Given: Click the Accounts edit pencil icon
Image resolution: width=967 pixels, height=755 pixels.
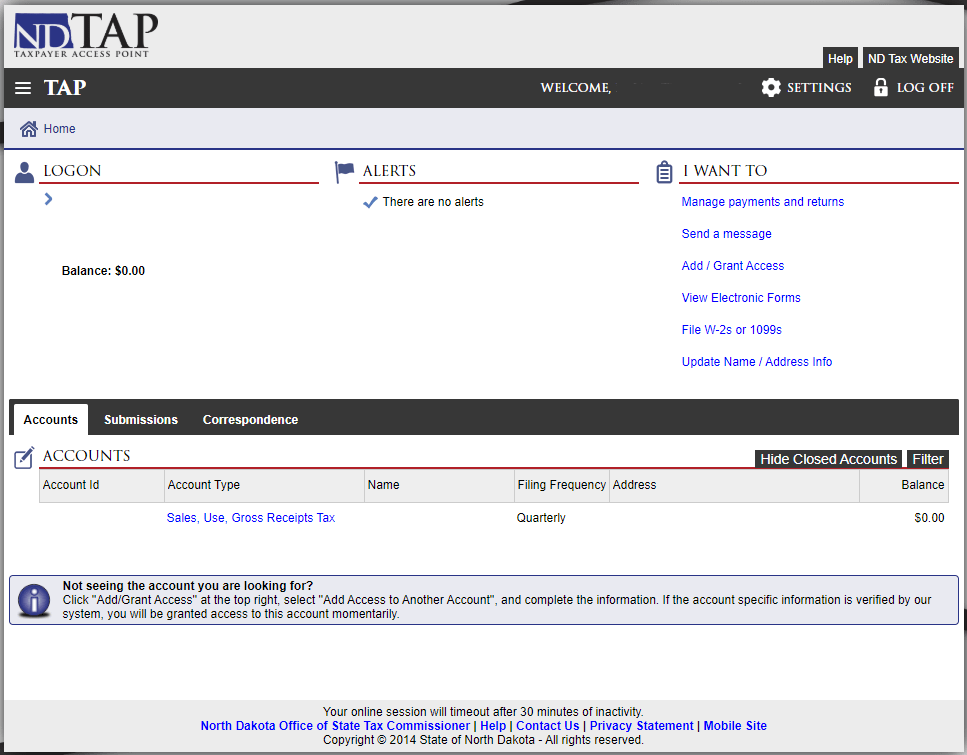Looking at the screenshot, I should (x=24, y=458).
